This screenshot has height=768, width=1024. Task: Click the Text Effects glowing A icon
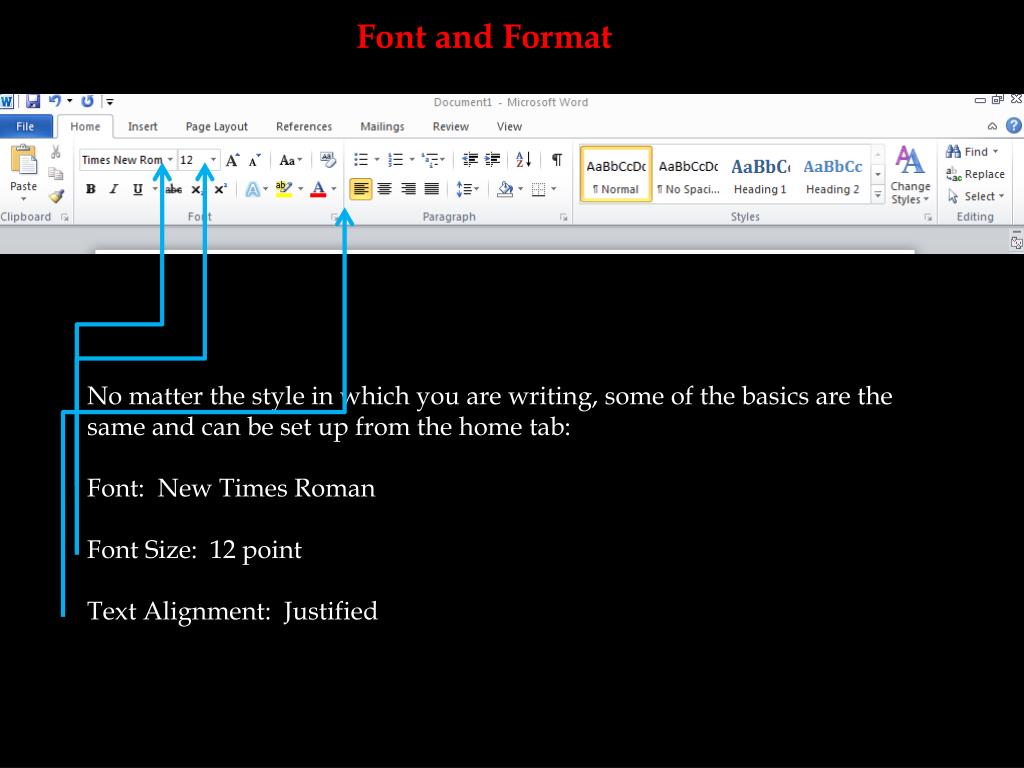coord(252,189)
